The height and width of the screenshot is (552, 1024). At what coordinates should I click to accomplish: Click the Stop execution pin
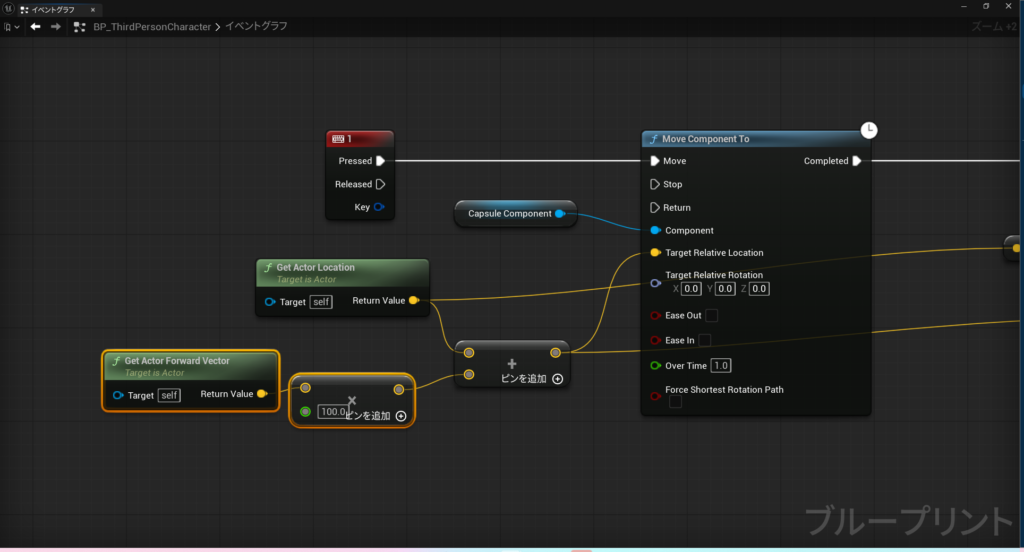[655, 184]
